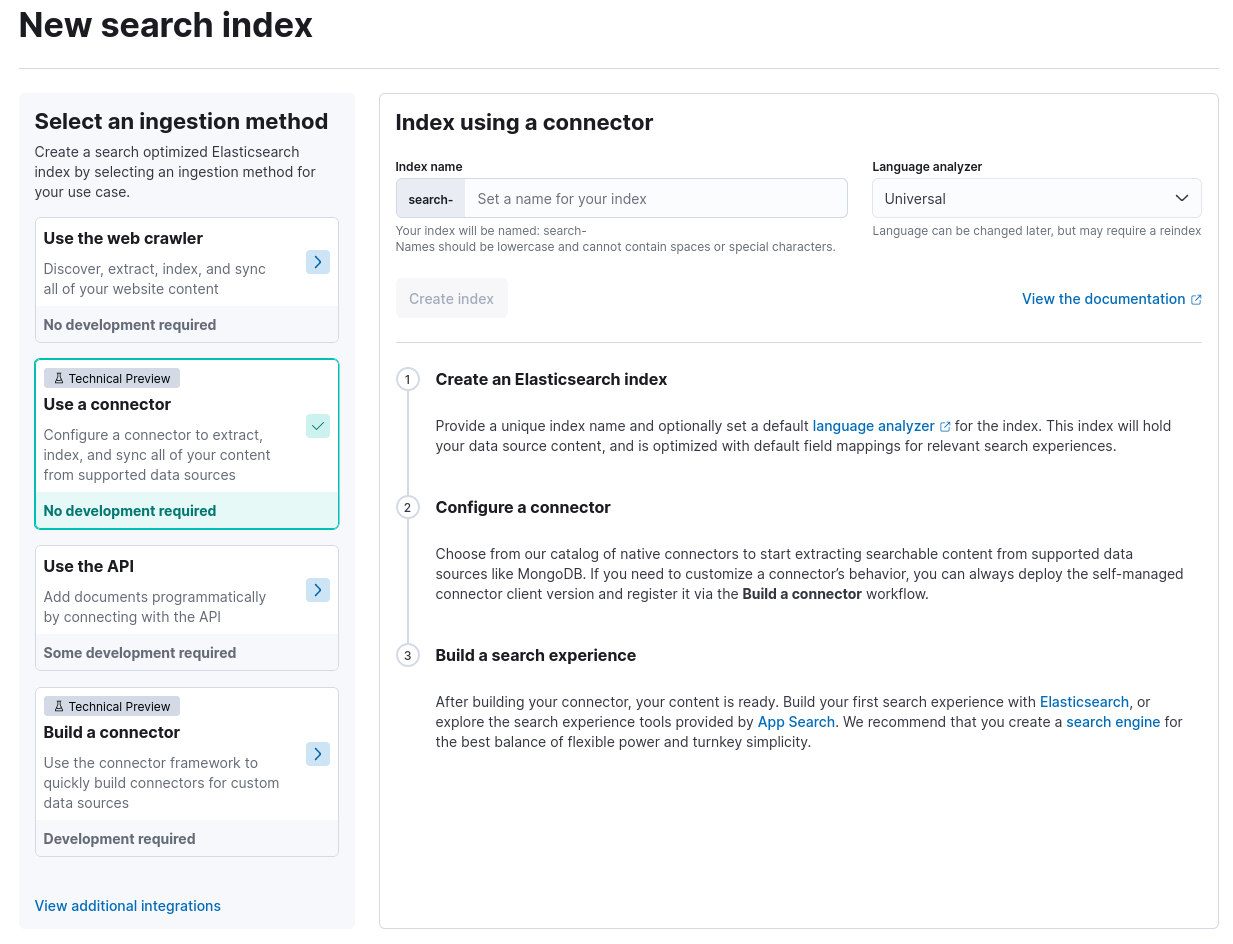The width and height of the screenshot is (1233, 944).
Task: Click the step 1 numbered circle indicator
Action: pyautogui.click(x=407, y=379)
